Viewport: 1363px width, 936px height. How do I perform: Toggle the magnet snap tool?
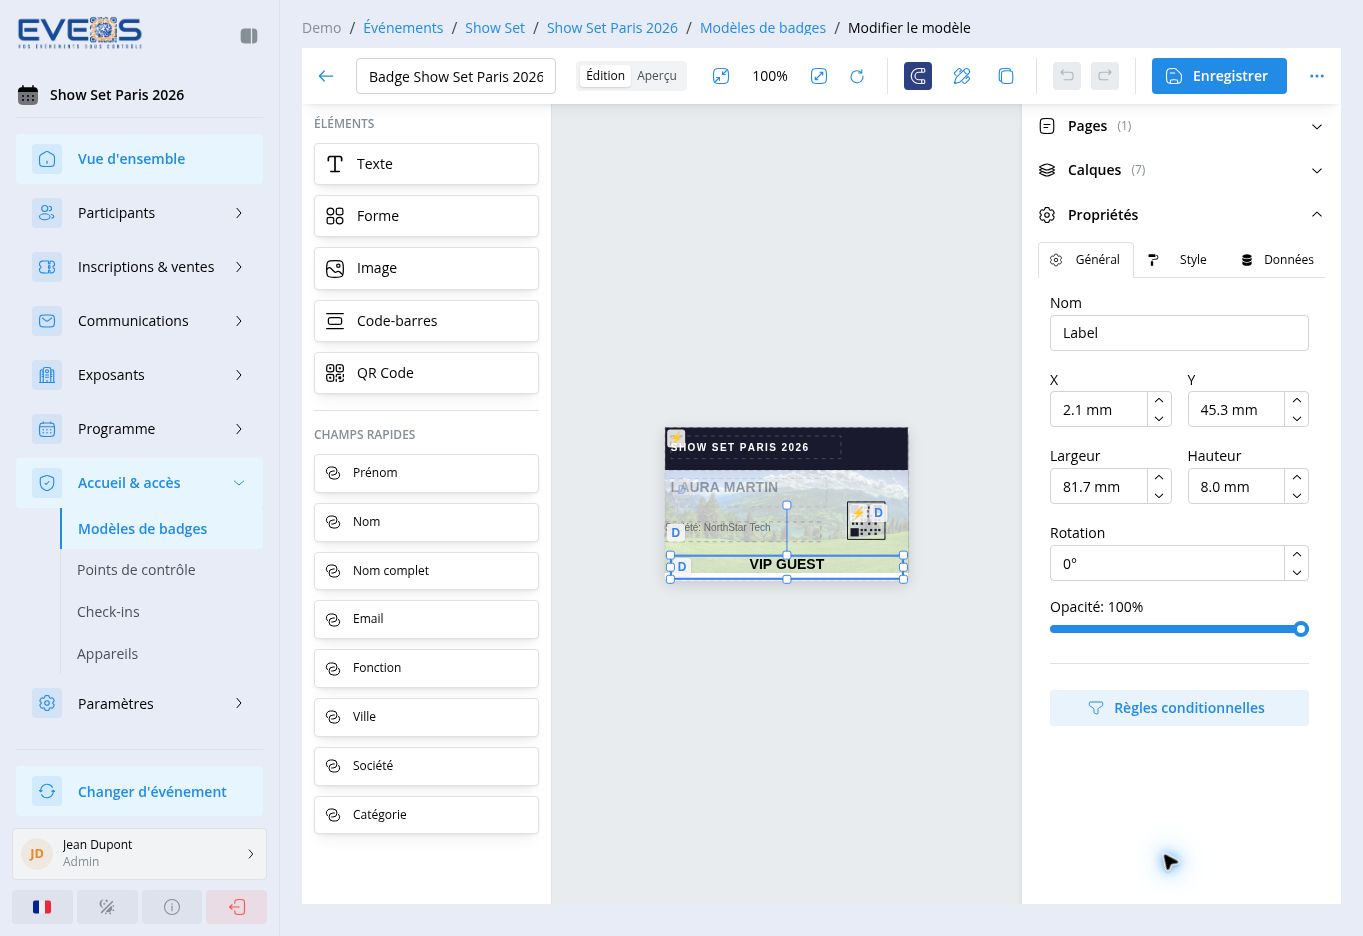(918, 76)
